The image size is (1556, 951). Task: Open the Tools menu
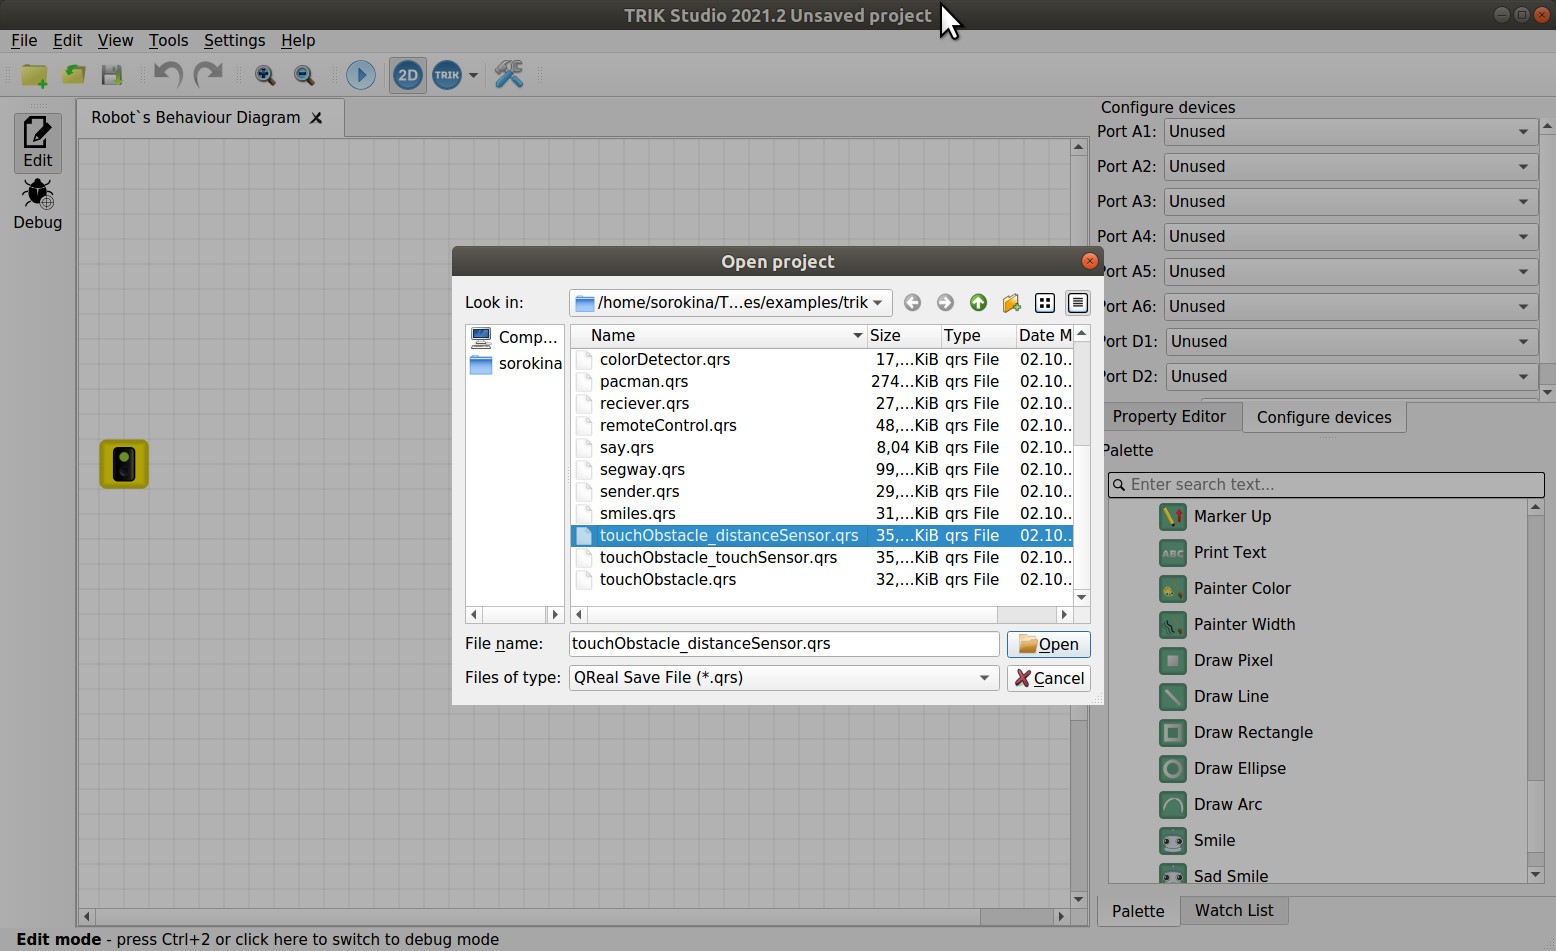click(168, 41)
